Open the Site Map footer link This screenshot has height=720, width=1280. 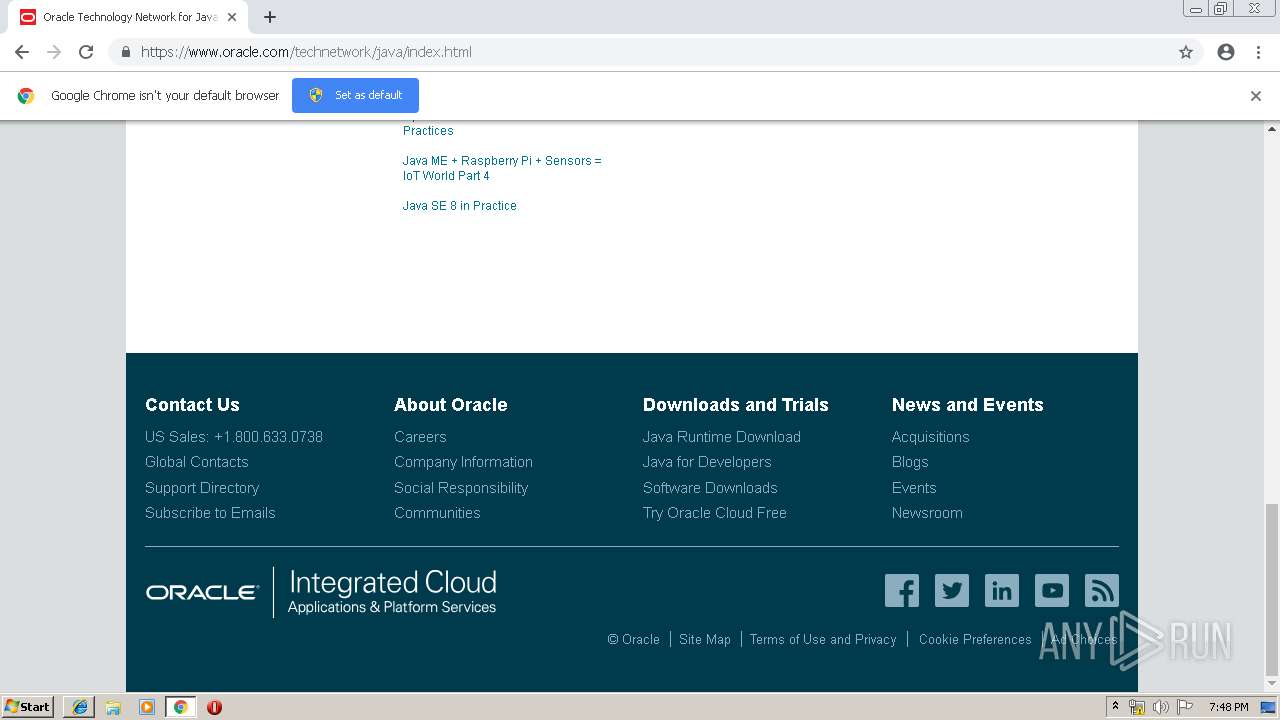(x=705, y=639)
